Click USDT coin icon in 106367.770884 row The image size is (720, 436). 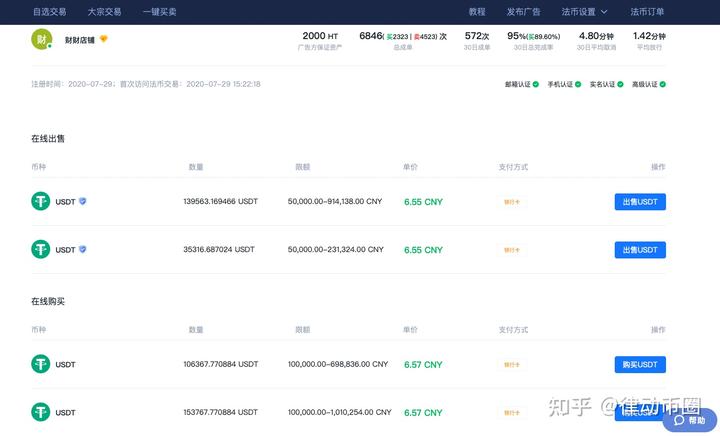click(x=41, y=364)
